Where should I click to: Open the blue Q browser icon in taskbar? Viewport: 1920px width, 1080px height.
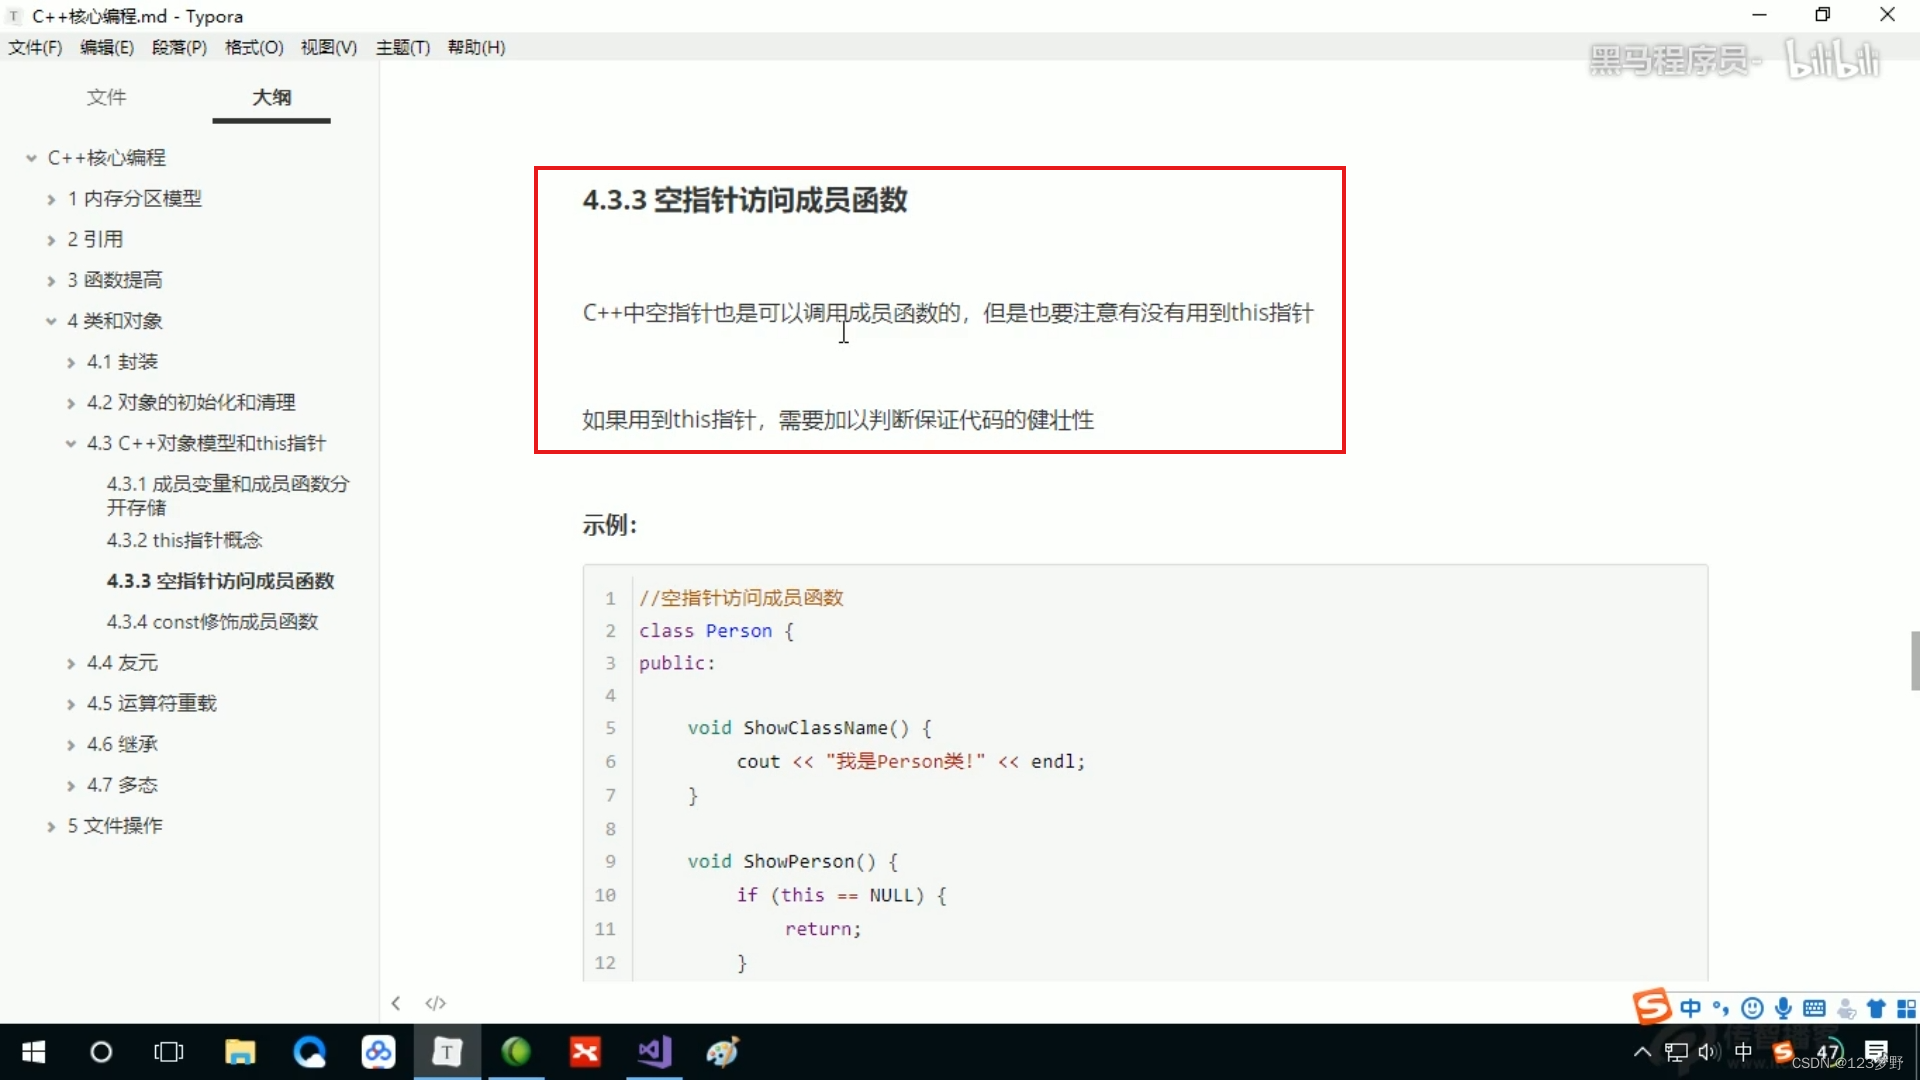point(309,1052)
